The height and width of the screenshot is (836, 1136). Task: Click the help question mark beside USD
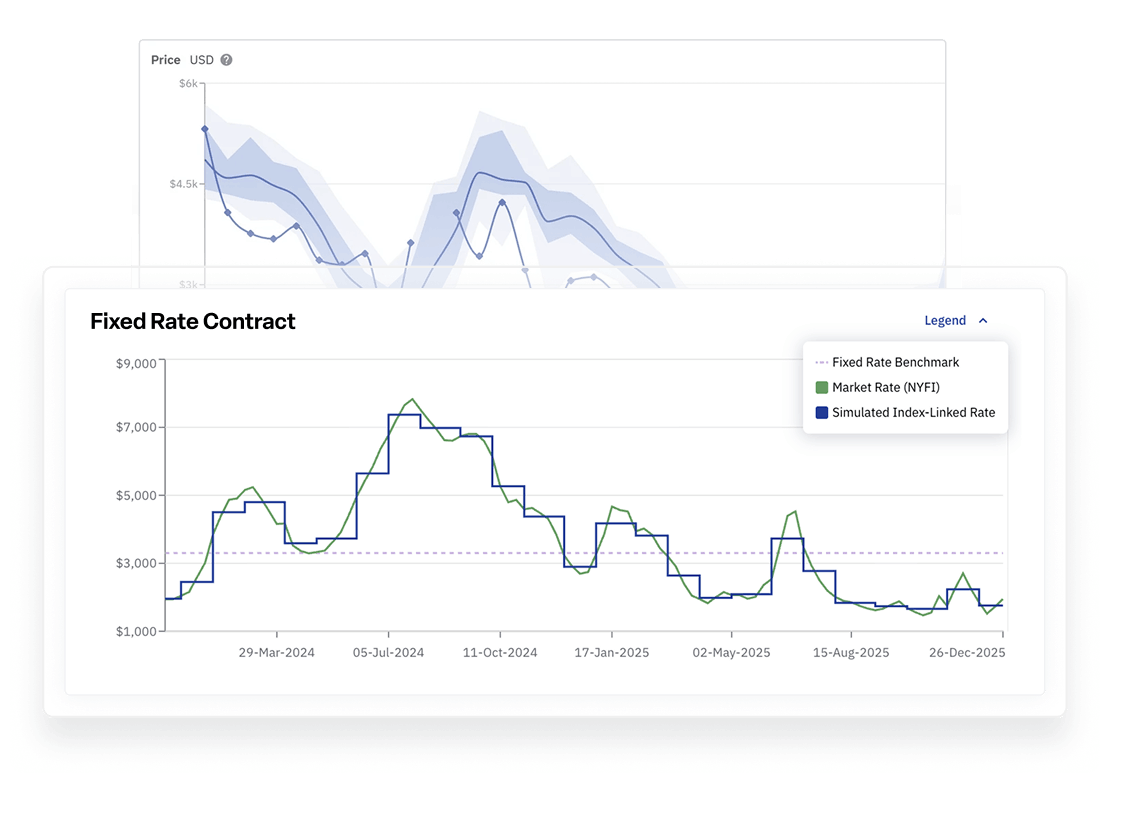click(226, 60)
